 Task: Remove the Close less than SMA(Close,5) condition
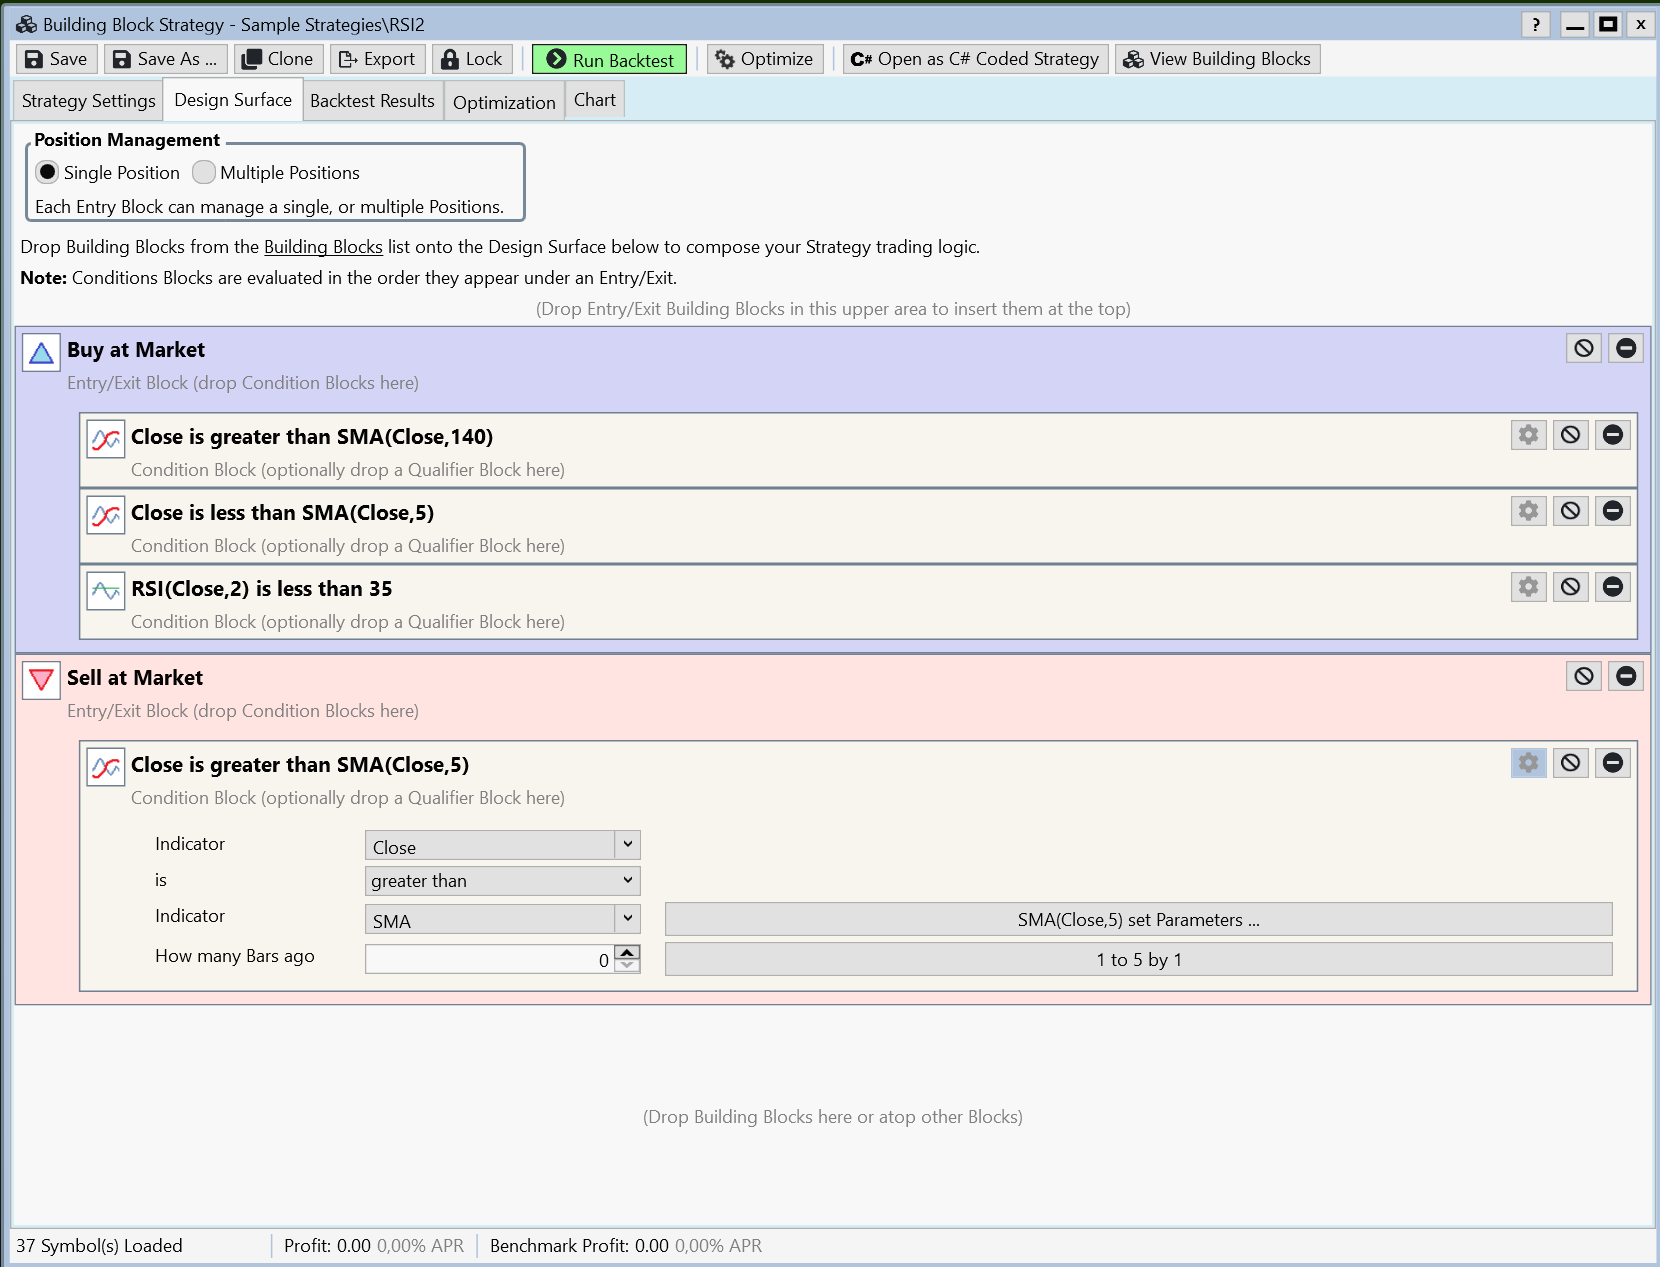point(1612,511)
